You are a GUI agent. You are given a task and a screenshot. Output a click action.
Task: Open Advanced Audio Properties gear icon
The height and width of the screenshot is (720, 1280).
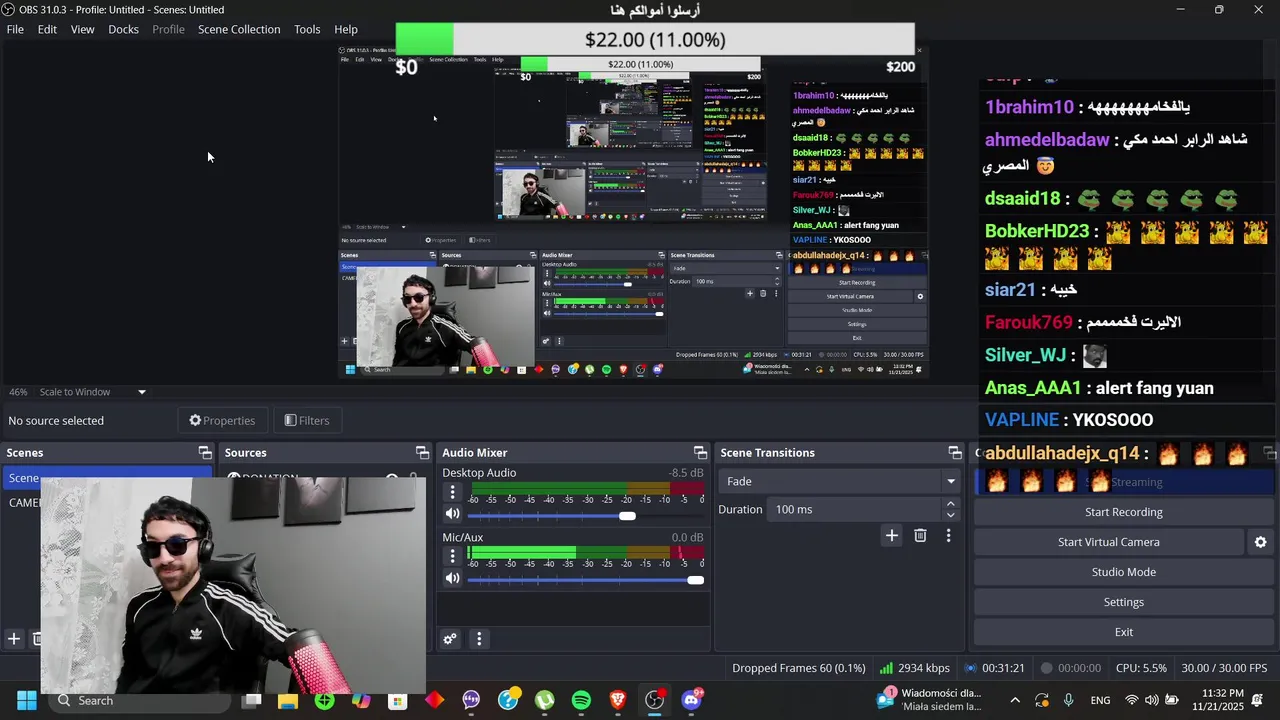(x=450, y=639)
